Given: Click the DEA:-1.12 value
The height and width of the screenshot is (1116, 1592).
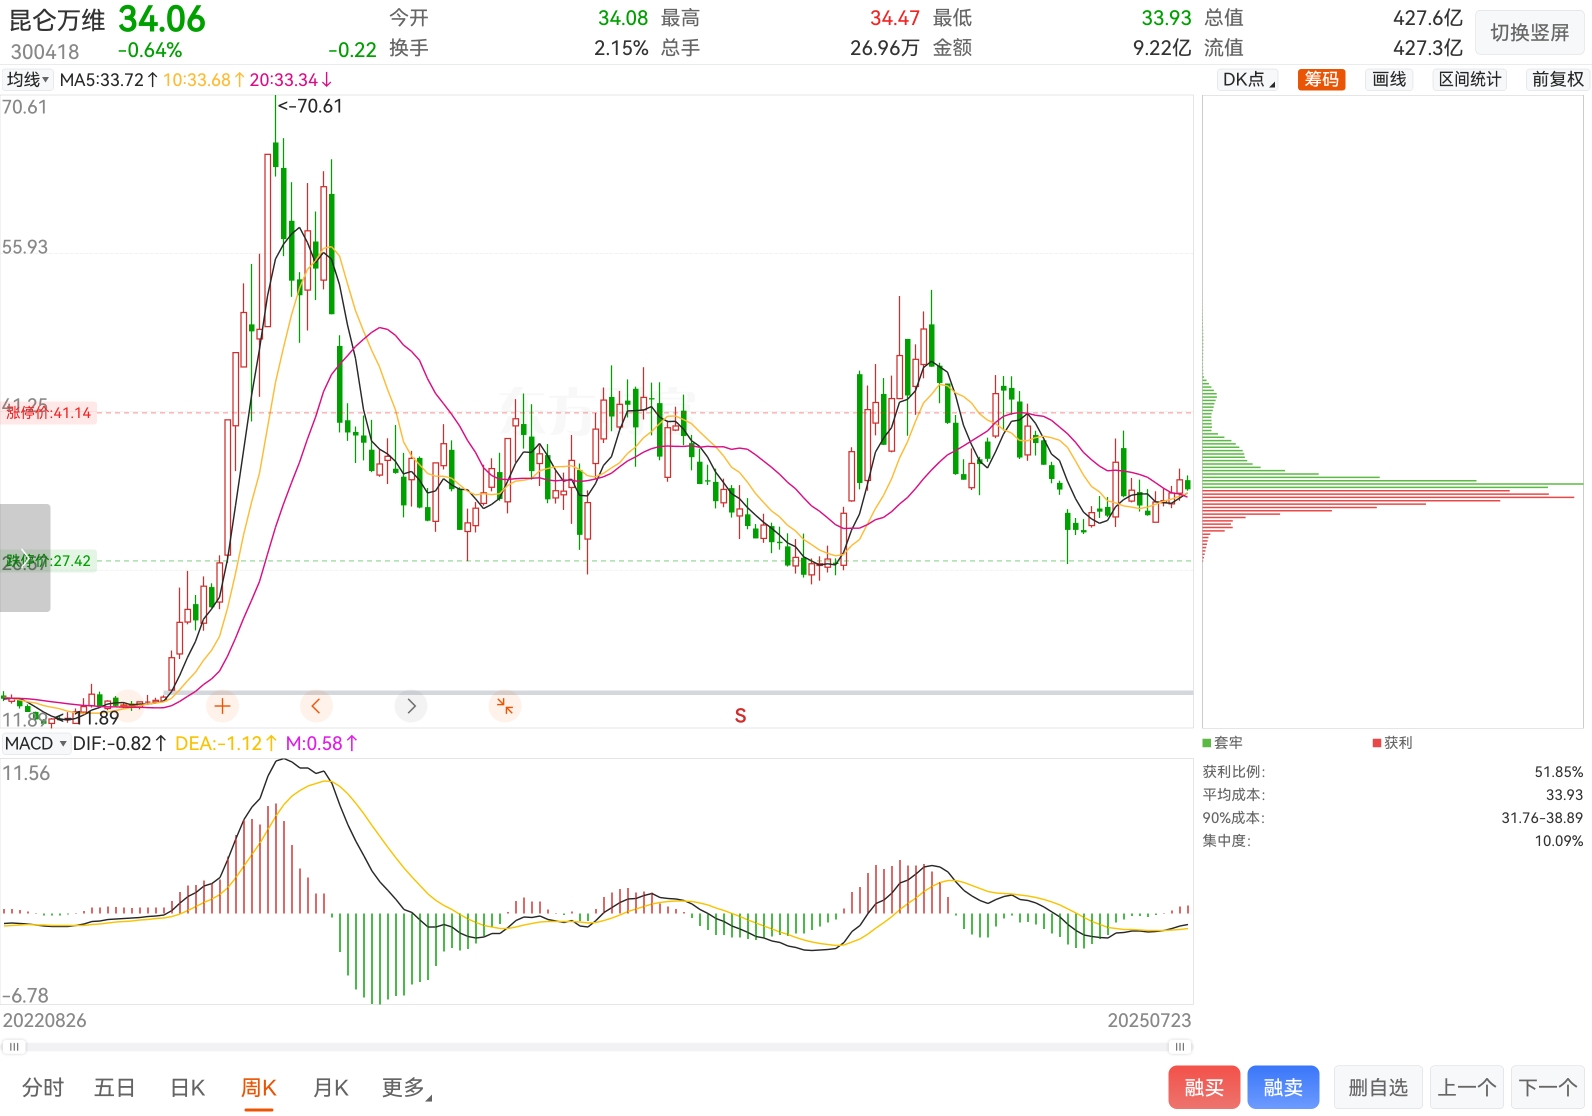Looking at the screenshot, I should (226, 743).
